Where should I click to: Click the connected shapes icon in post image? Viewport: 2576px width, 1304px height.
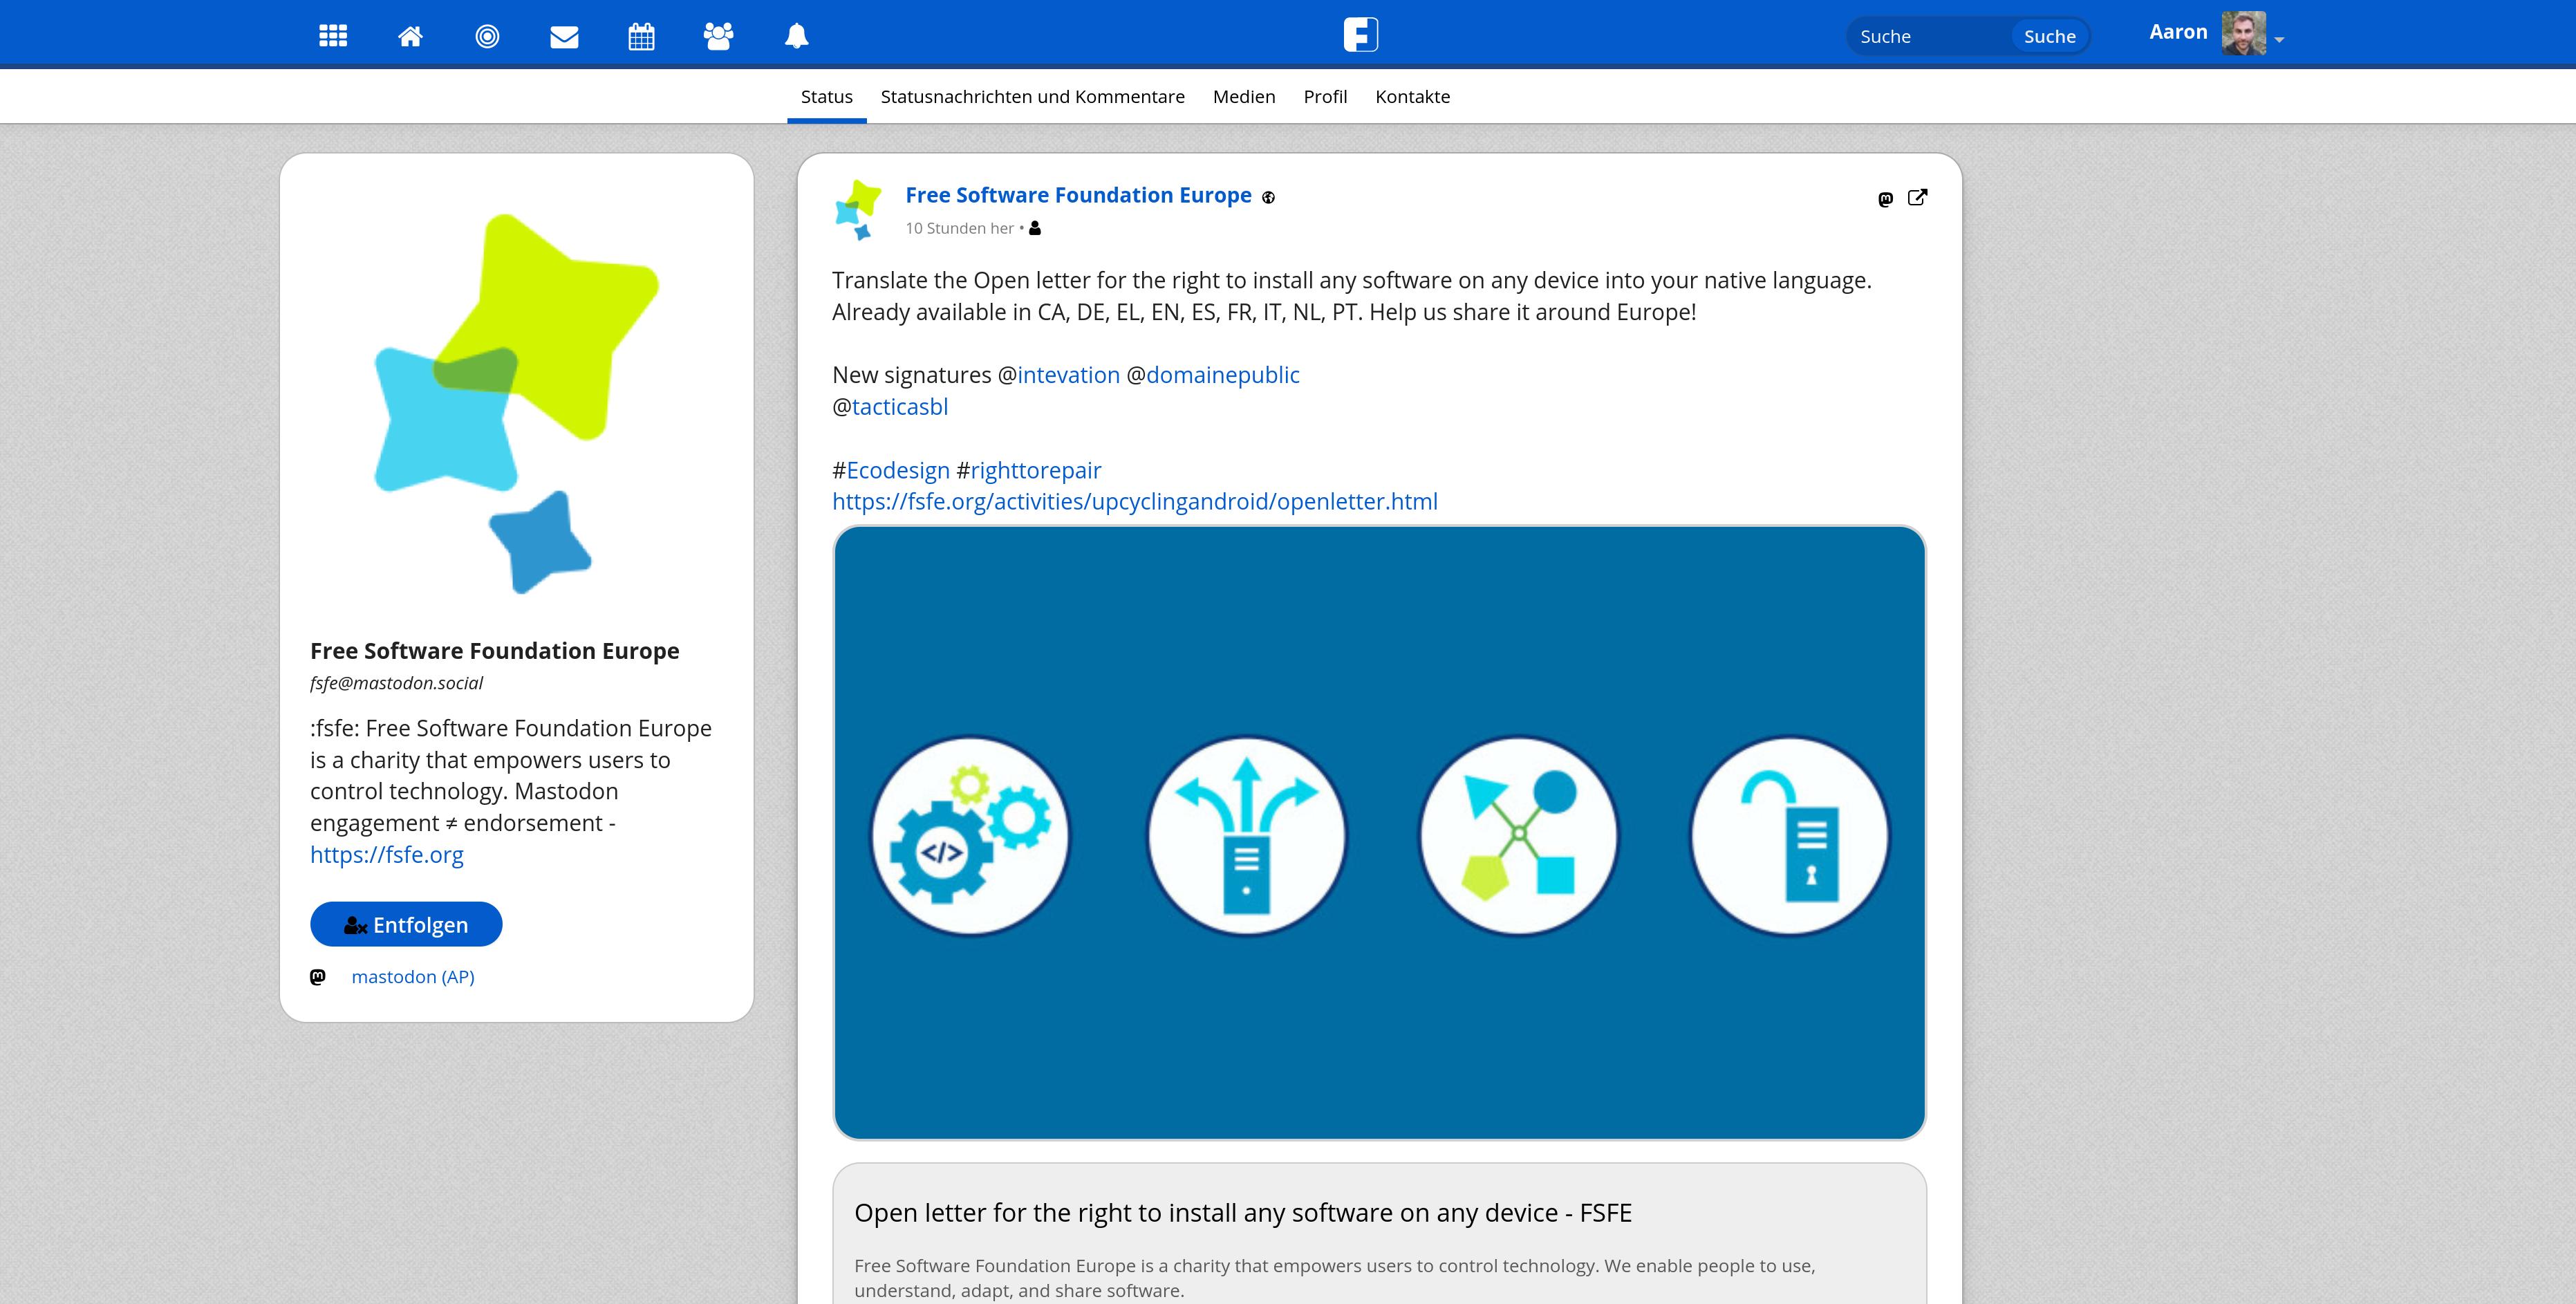1519,836
